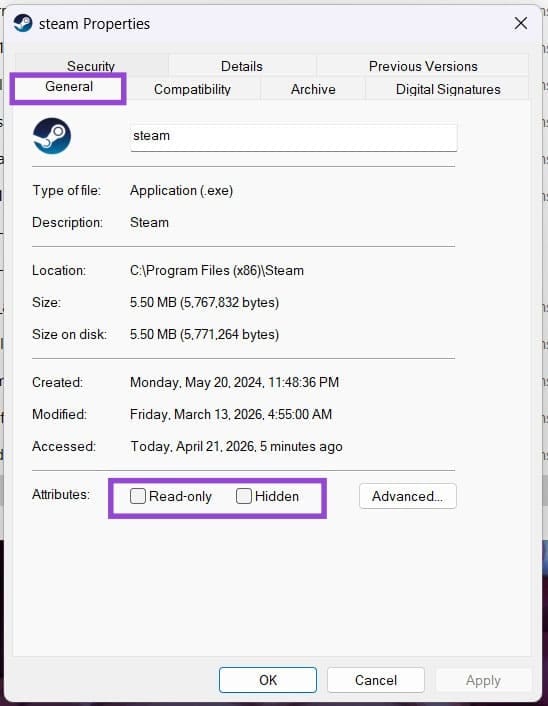This screenshot has width=548, height=706.
Task: Switch to the Security tab
Action: click(91, 66)
